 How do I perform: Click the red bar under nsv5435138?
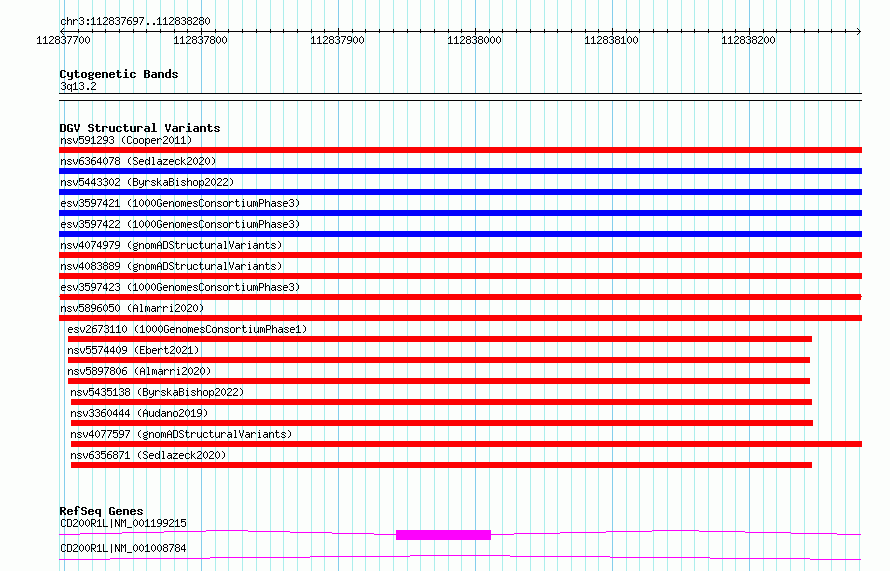tap(442, 402)
